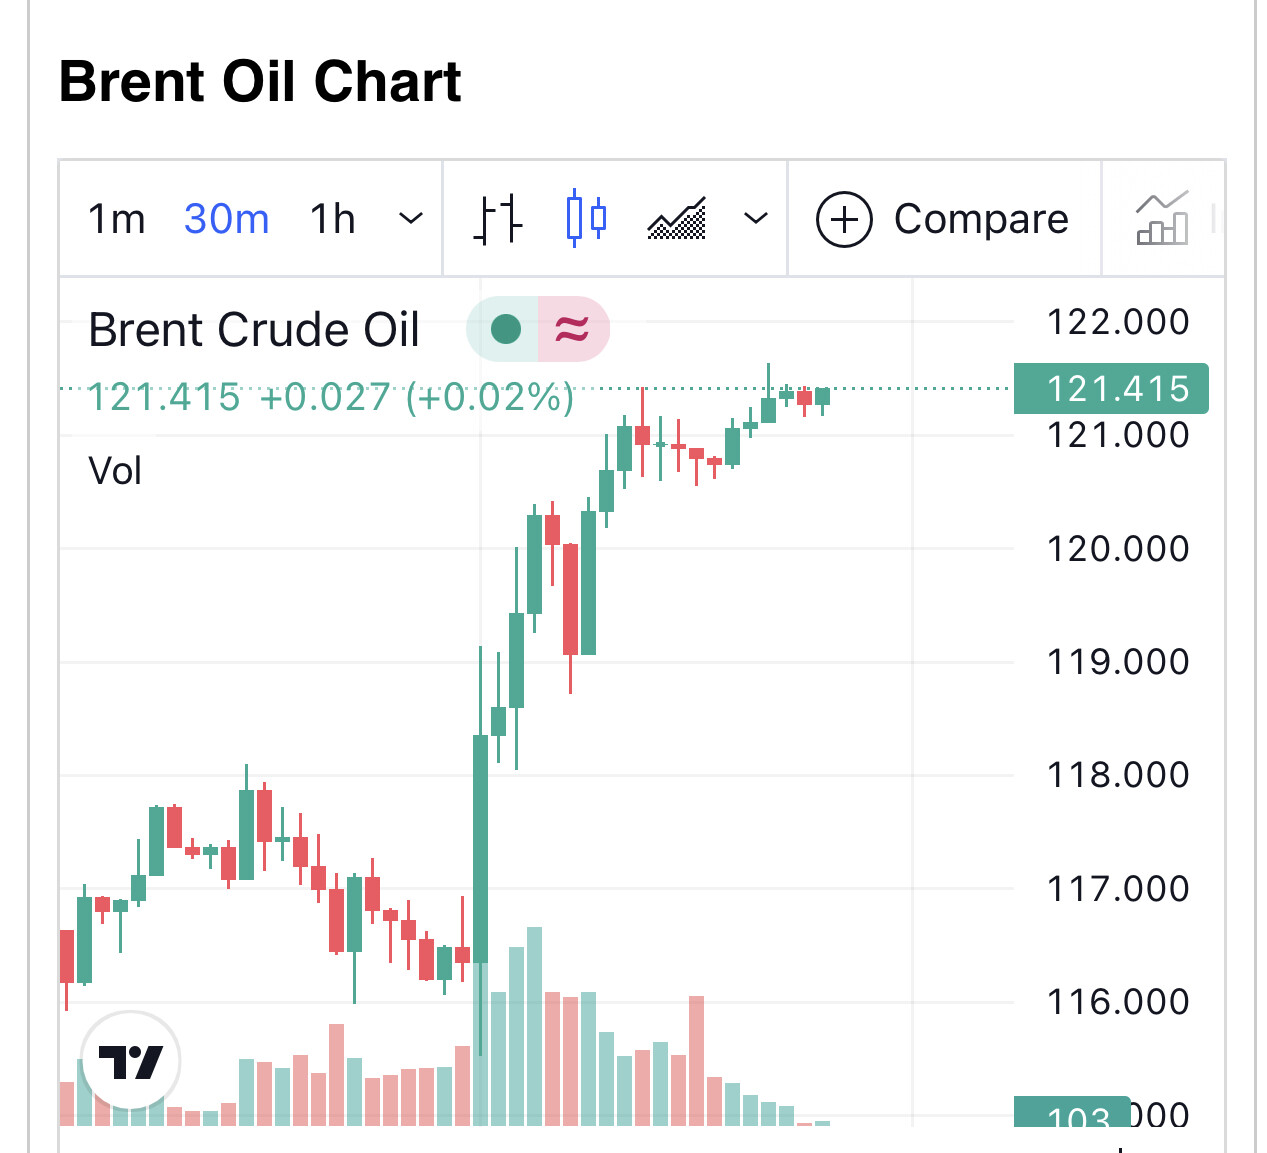The height and width of the screenshot is (1153, 1267).
Task: Click the 121.415 +0.027 price change text
Action: tap(331, 397)
